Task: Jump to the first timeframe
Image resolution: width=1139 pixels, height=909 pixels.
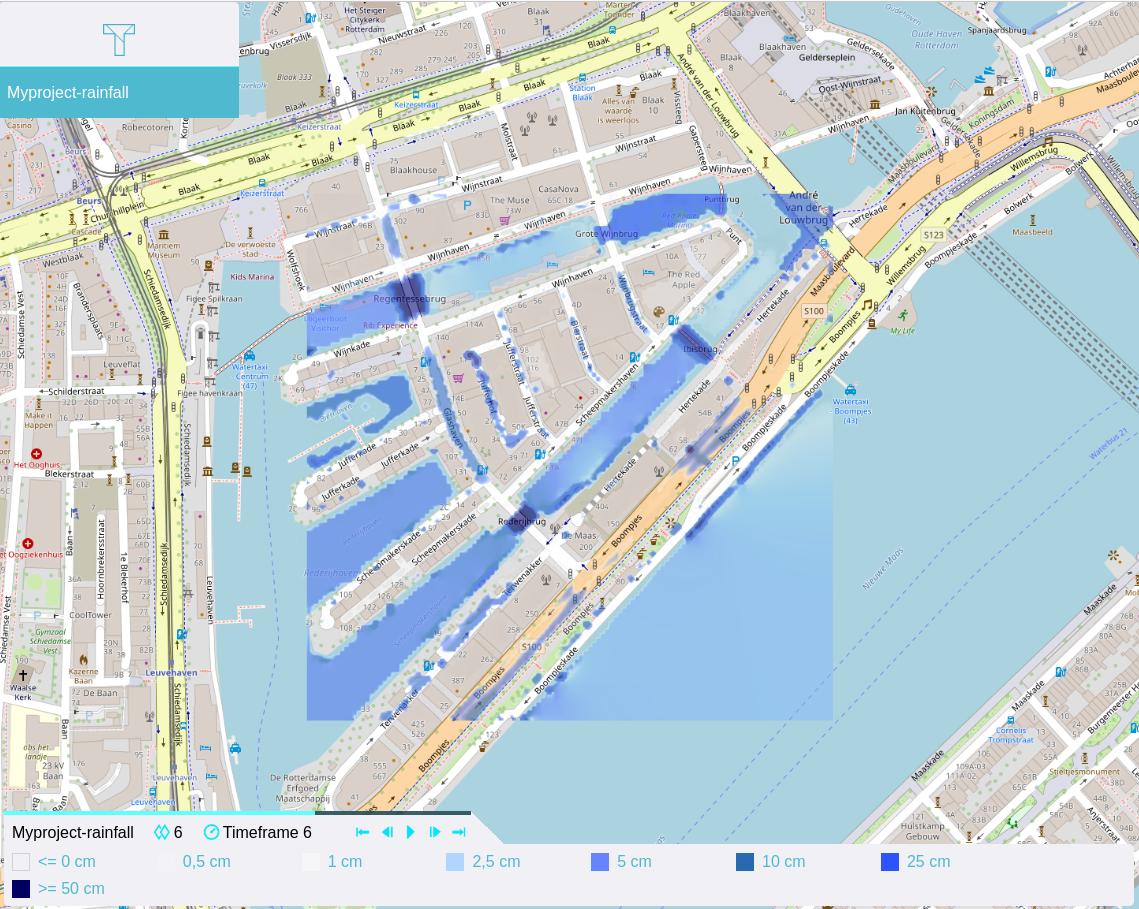Action: 363,832
